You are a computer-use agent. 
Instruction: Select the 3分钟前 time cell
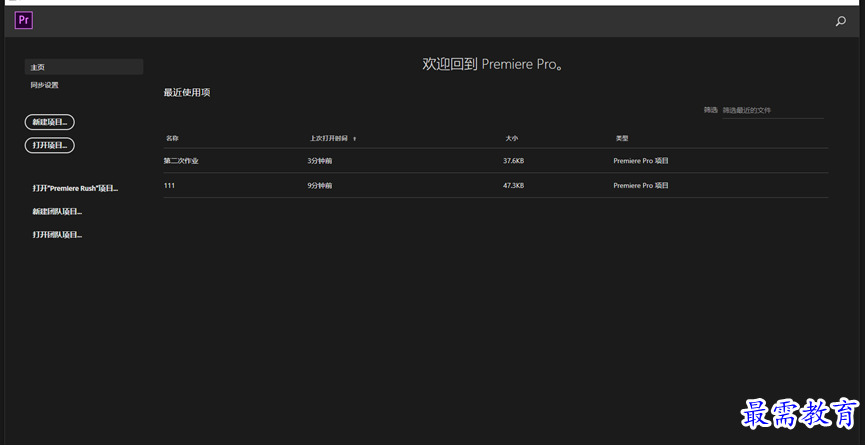[320, 161]
